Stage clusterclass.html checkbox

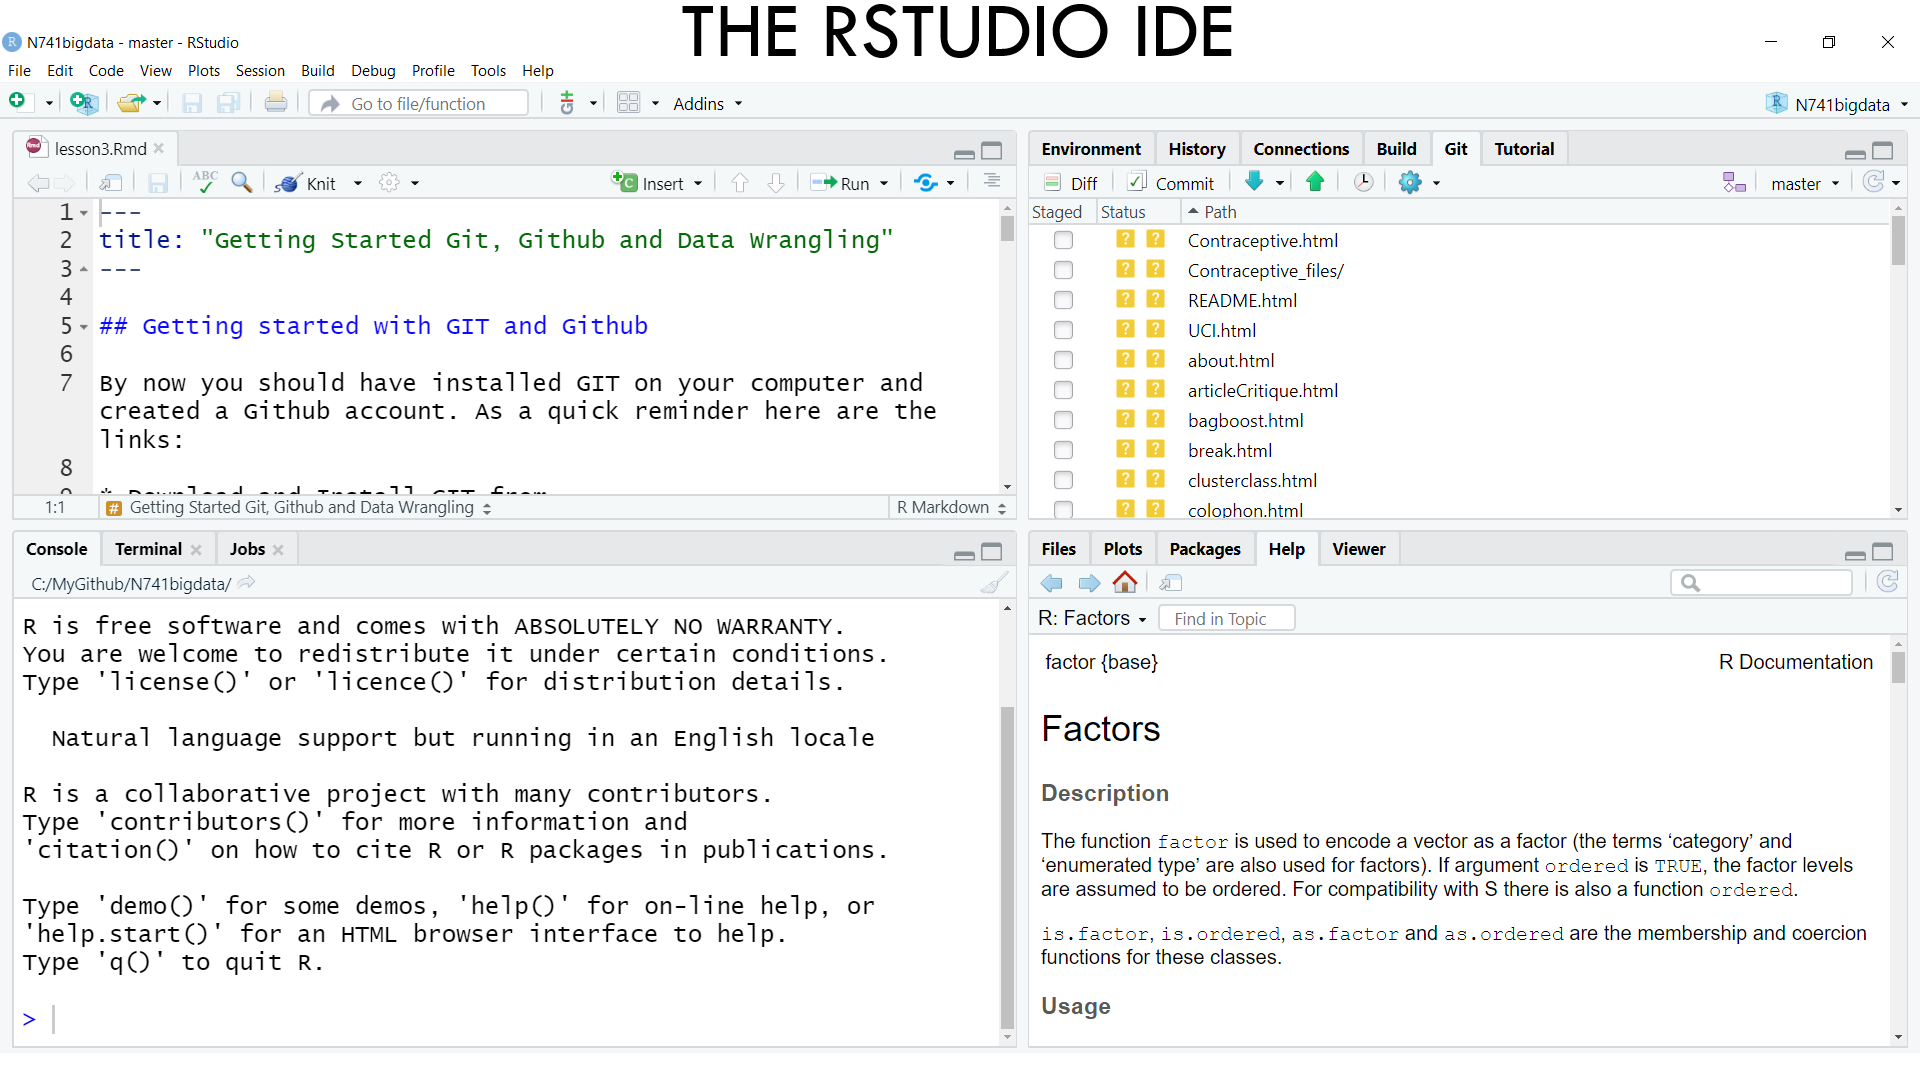(1064, 480)
